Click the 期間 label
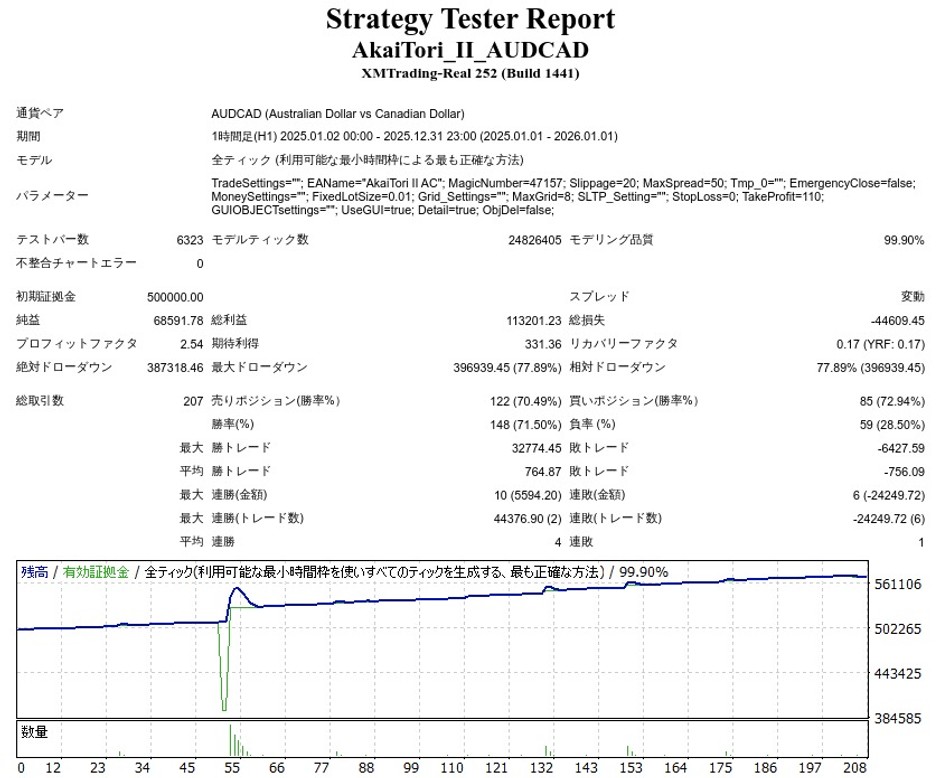 click(28, 136)
